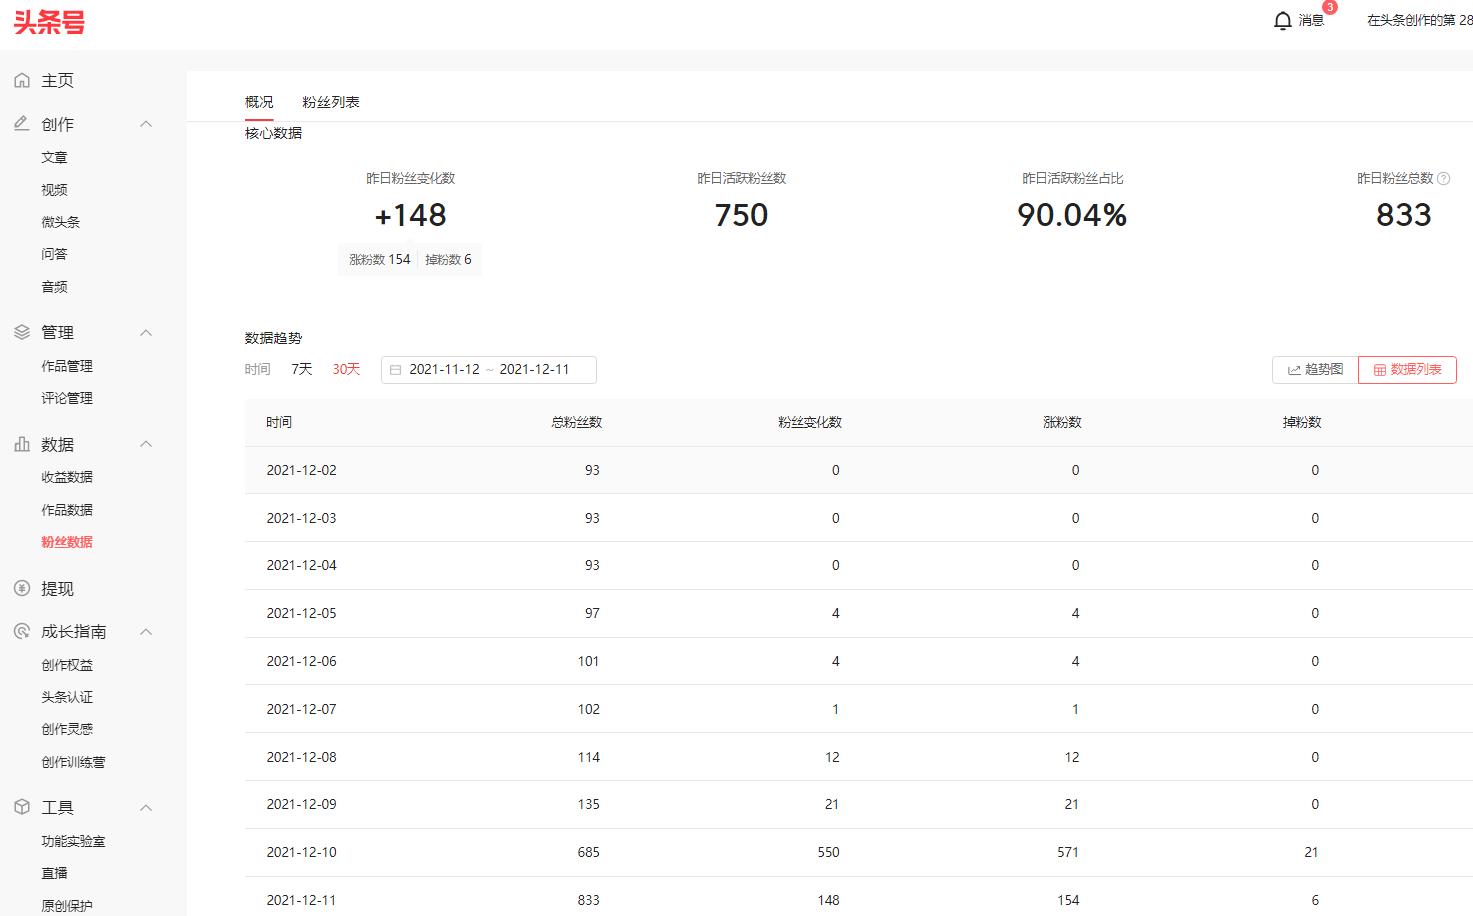Click the 90.04% active ratio value
This screenshot has width=1473, height=916.
(1072, 215)
